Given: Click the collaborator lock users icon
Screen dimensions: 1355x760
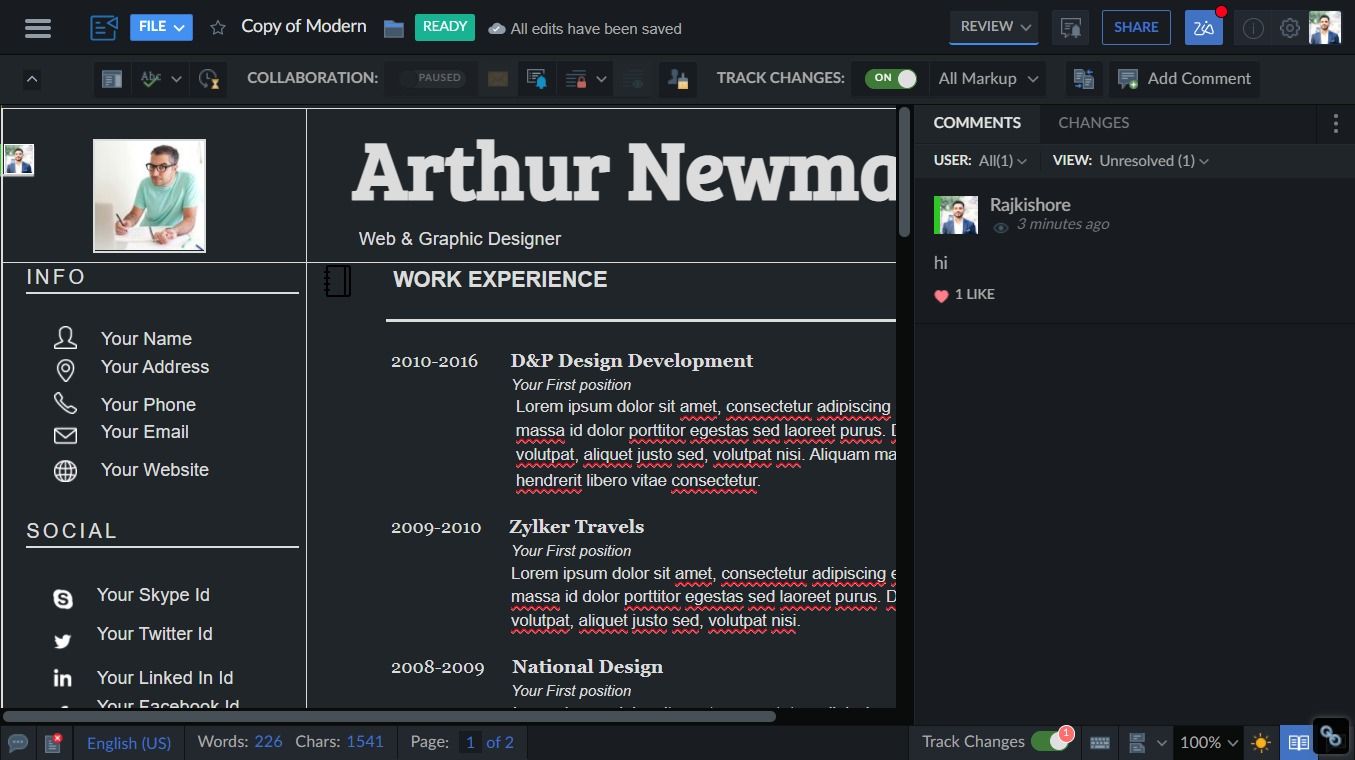Looking at the screenshot, I should click(678, 79).
